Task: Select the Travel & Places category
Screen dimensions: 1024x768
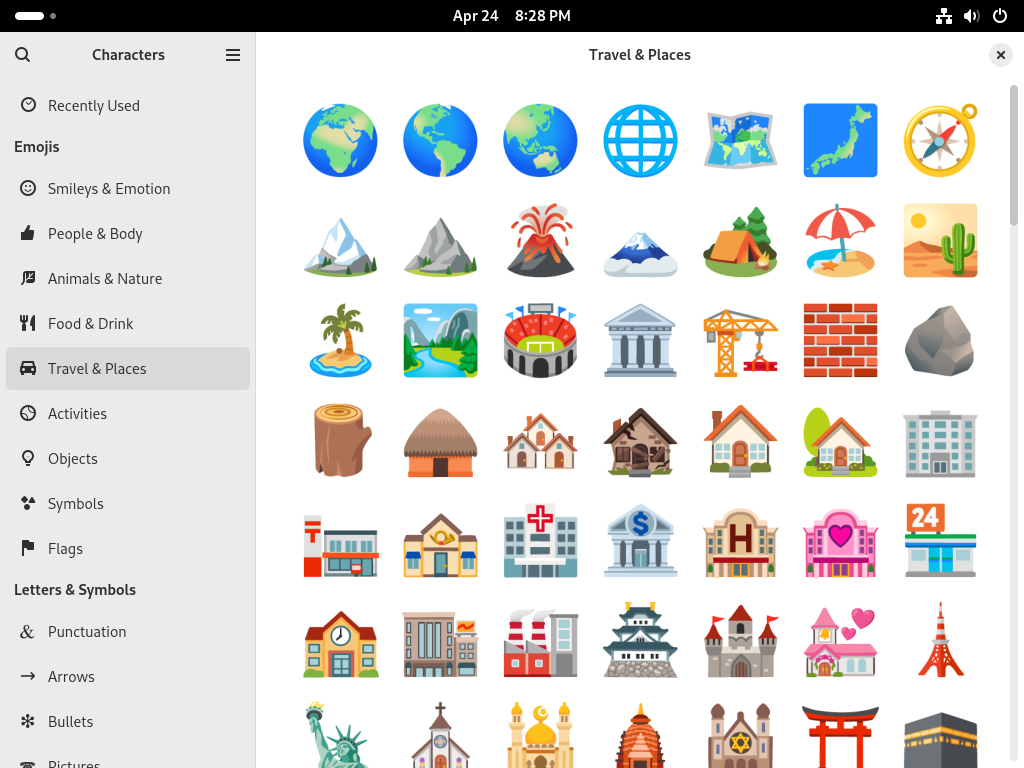Action: coord(128,369)
